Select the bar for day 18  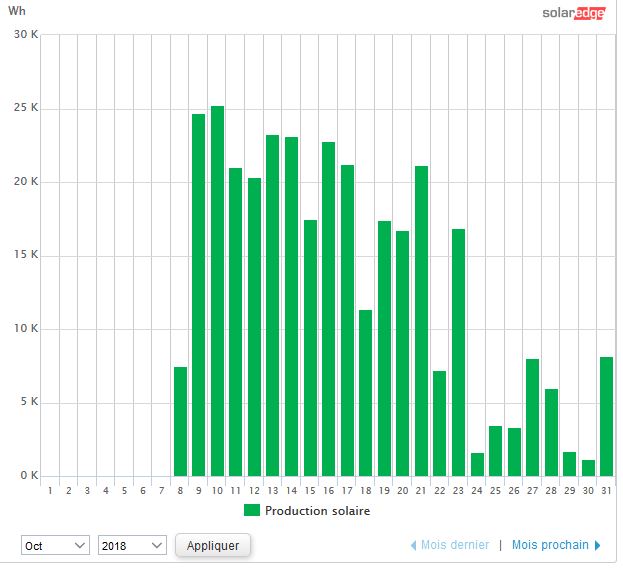tap(366, 393)
